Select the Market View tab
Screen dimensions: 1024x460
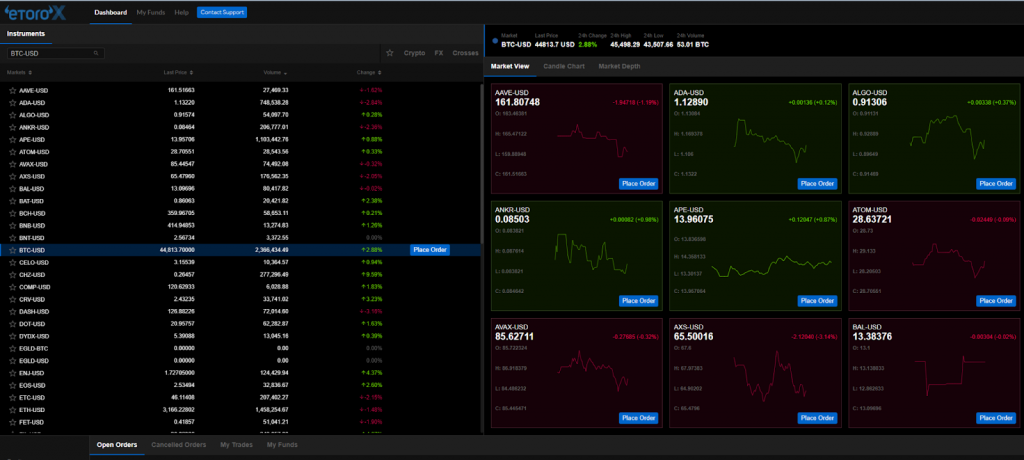[x=510, y=67]
